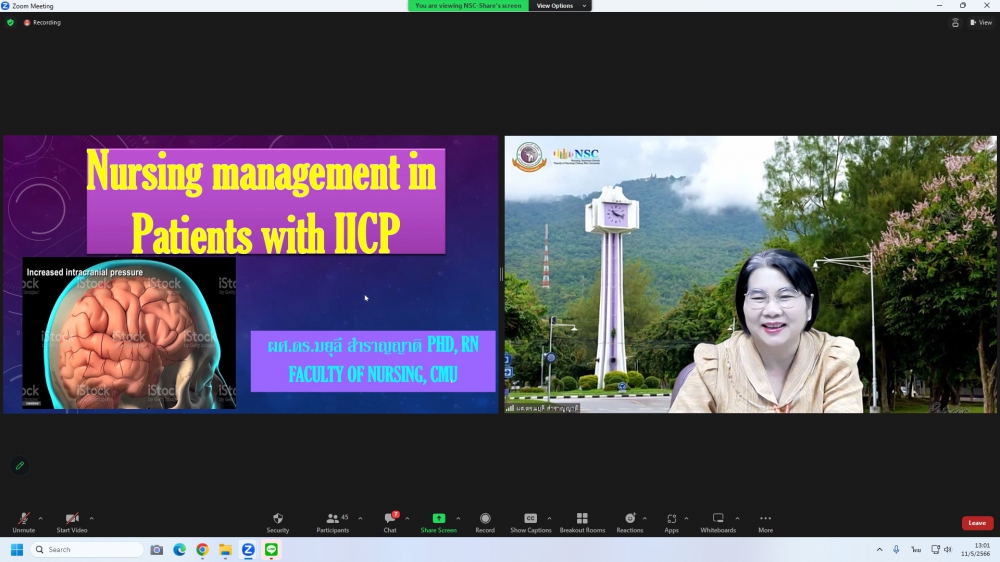Open the Reactions picker
The height and width of the screenshot is (562, 1000).
(x=629, y=519)
